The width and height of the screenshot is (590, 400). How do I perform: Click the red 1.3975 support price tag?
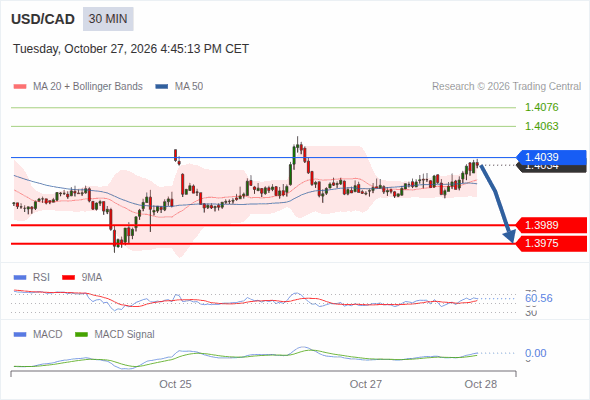551,243
